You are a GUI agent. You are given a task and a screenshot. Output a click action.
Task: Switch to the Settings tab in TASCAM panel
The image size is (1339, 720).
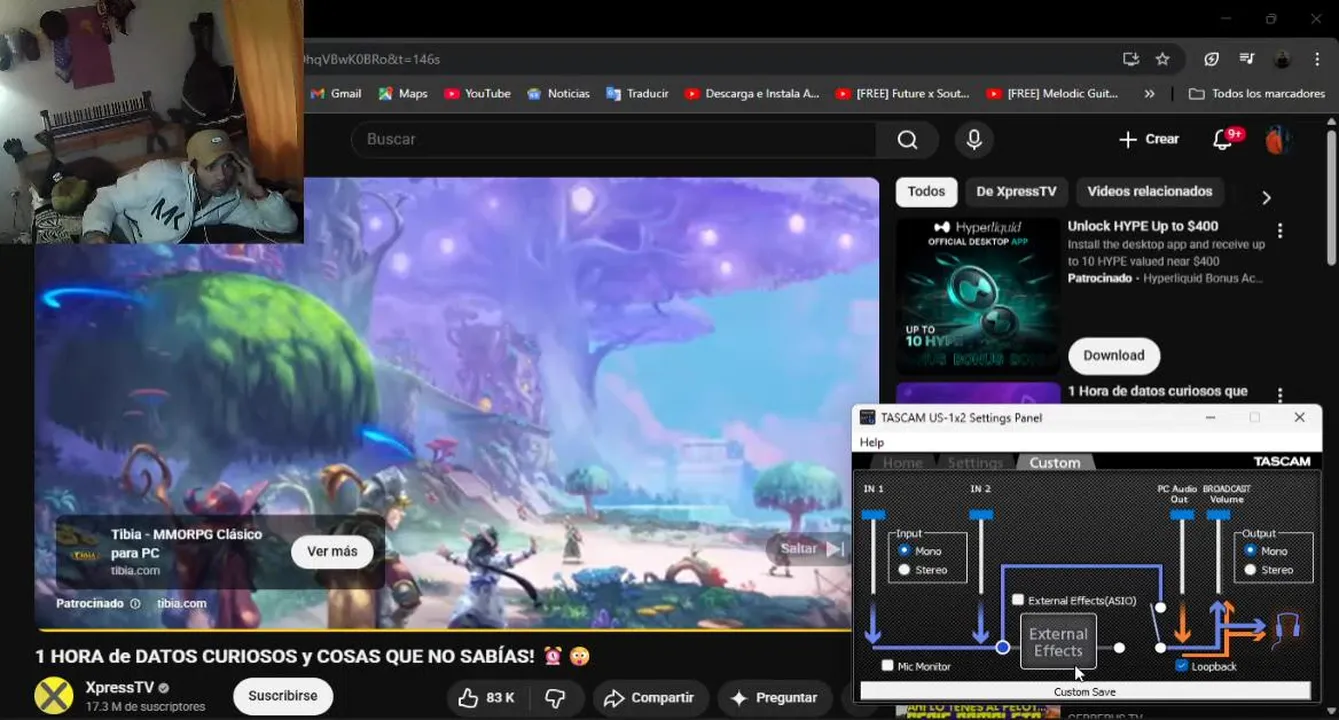975,463
